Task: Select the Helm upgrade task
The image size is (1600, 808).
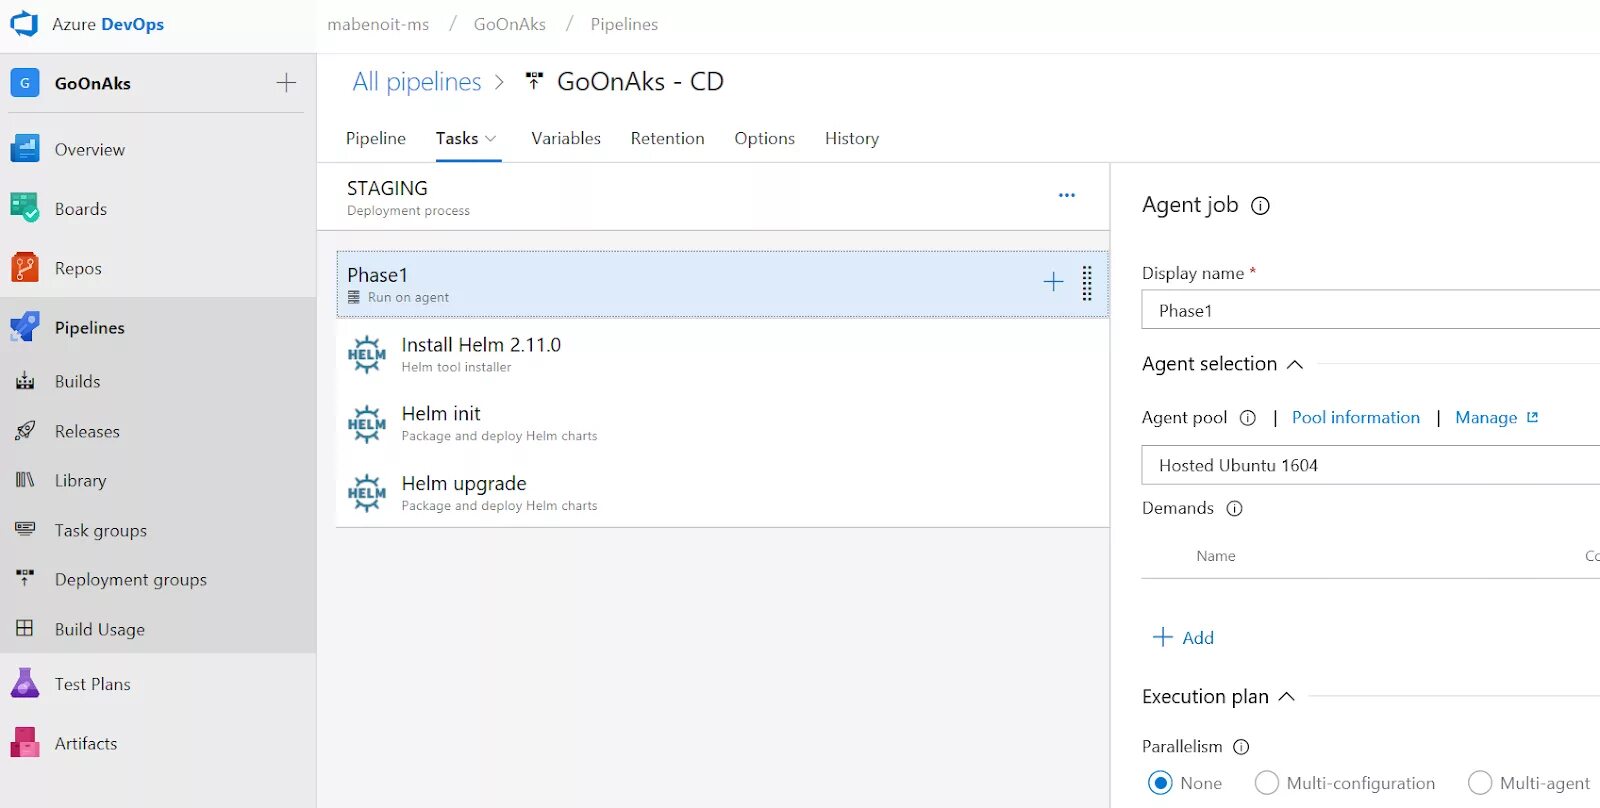Action: pyautogui.click(x=723, y=493)
